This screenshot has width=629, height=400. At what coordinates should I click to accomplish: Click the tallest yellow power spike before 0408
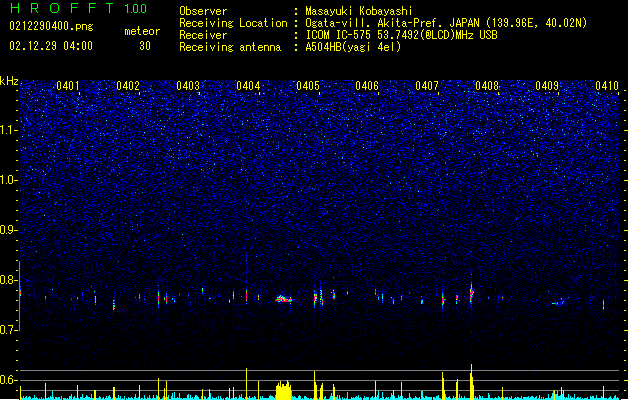tap(472, 382)
